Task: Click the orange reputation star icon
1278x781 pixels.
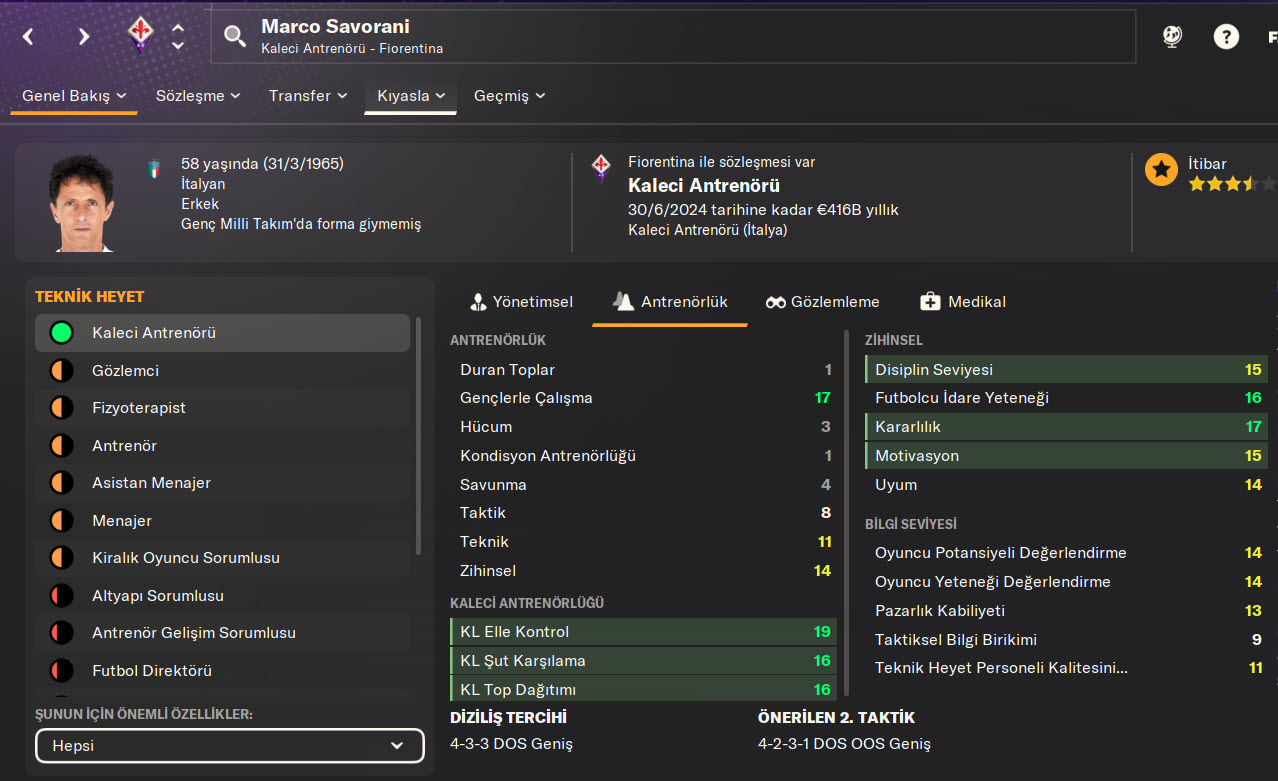Action: pos(1161,170)
